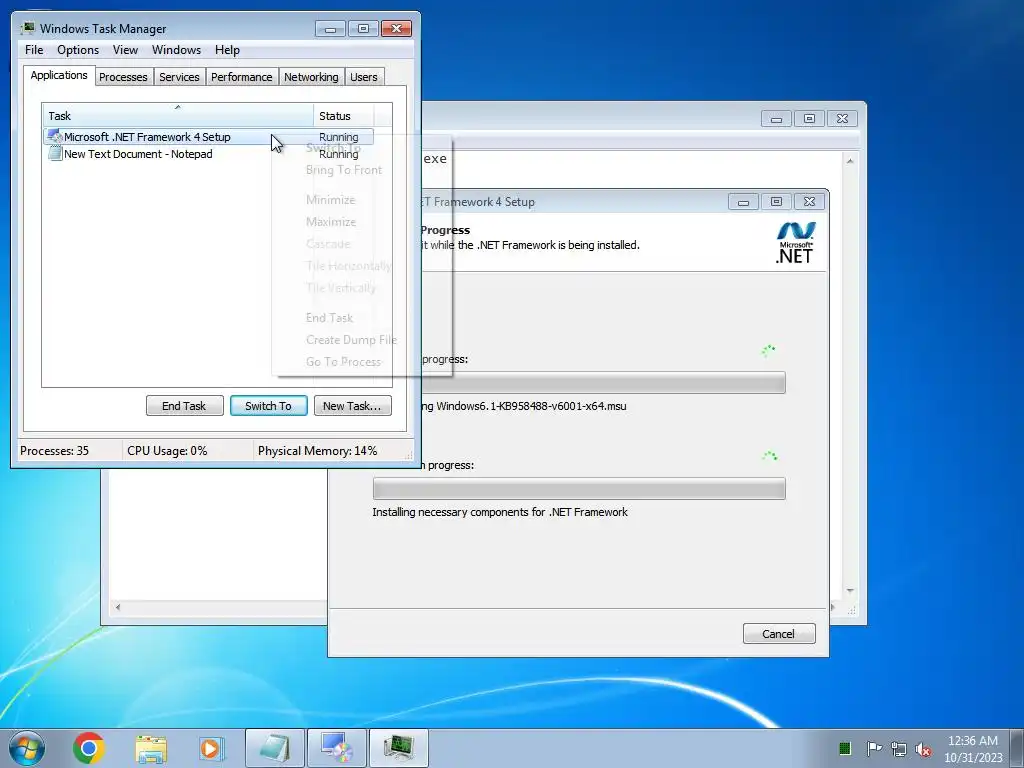The width and height of the screenshot is (1024, 768).
Task: Select Microsoft .NET Framework 4 Setup task
Action: point(208,136)
